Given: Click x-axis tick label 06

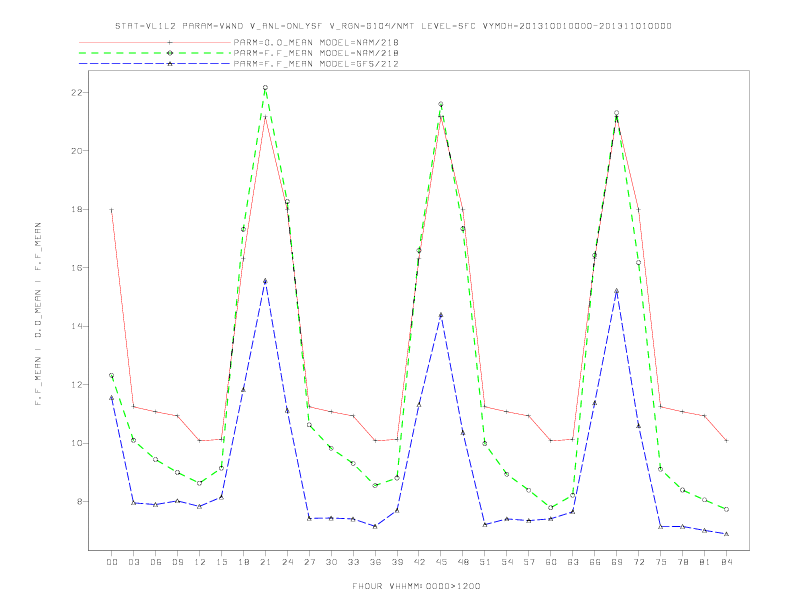Looking at the screenshot, I should [x=156, y=562].
